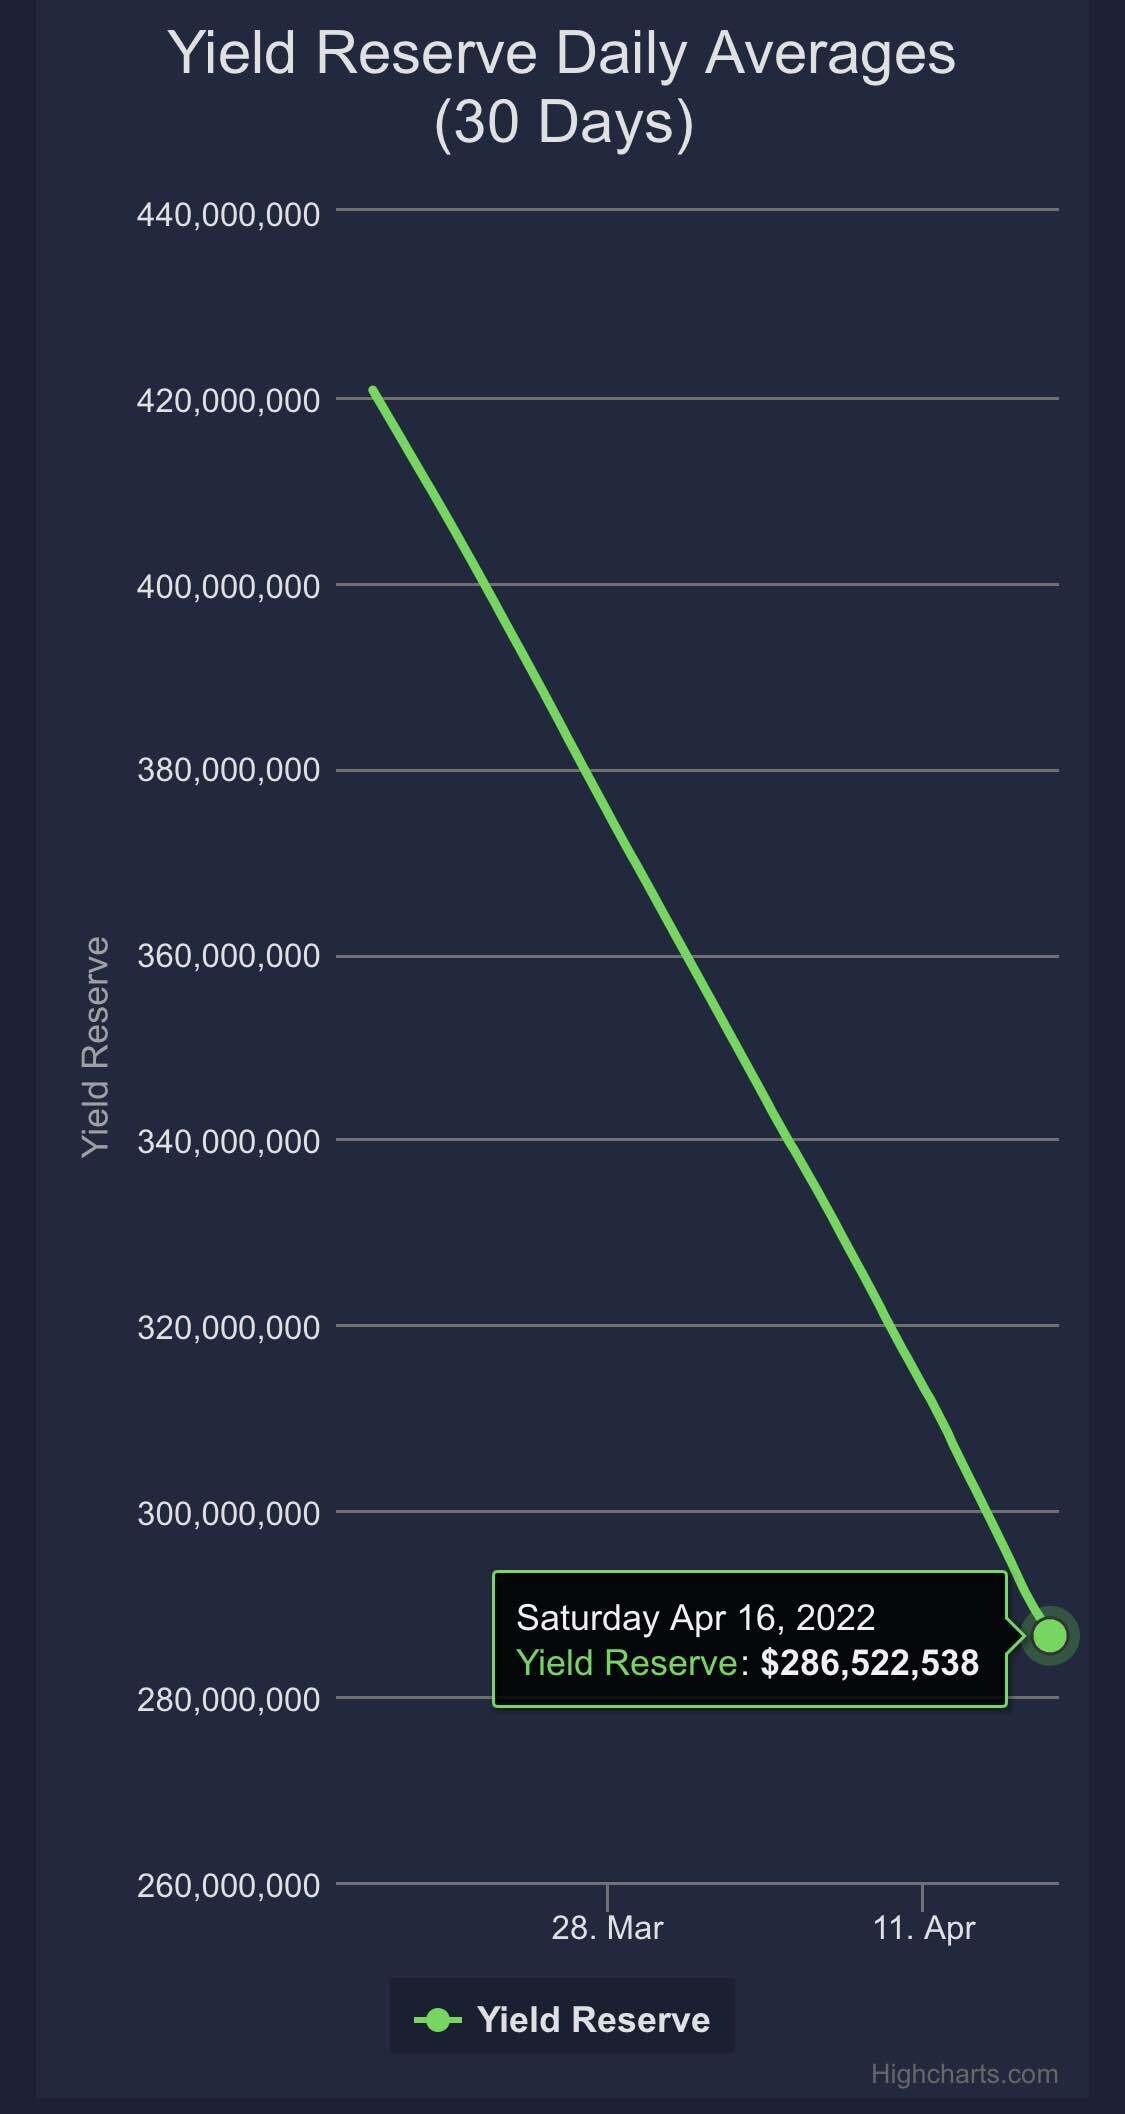
Task: Open the Highcharts.com credit link
Action: (964, 2074)
